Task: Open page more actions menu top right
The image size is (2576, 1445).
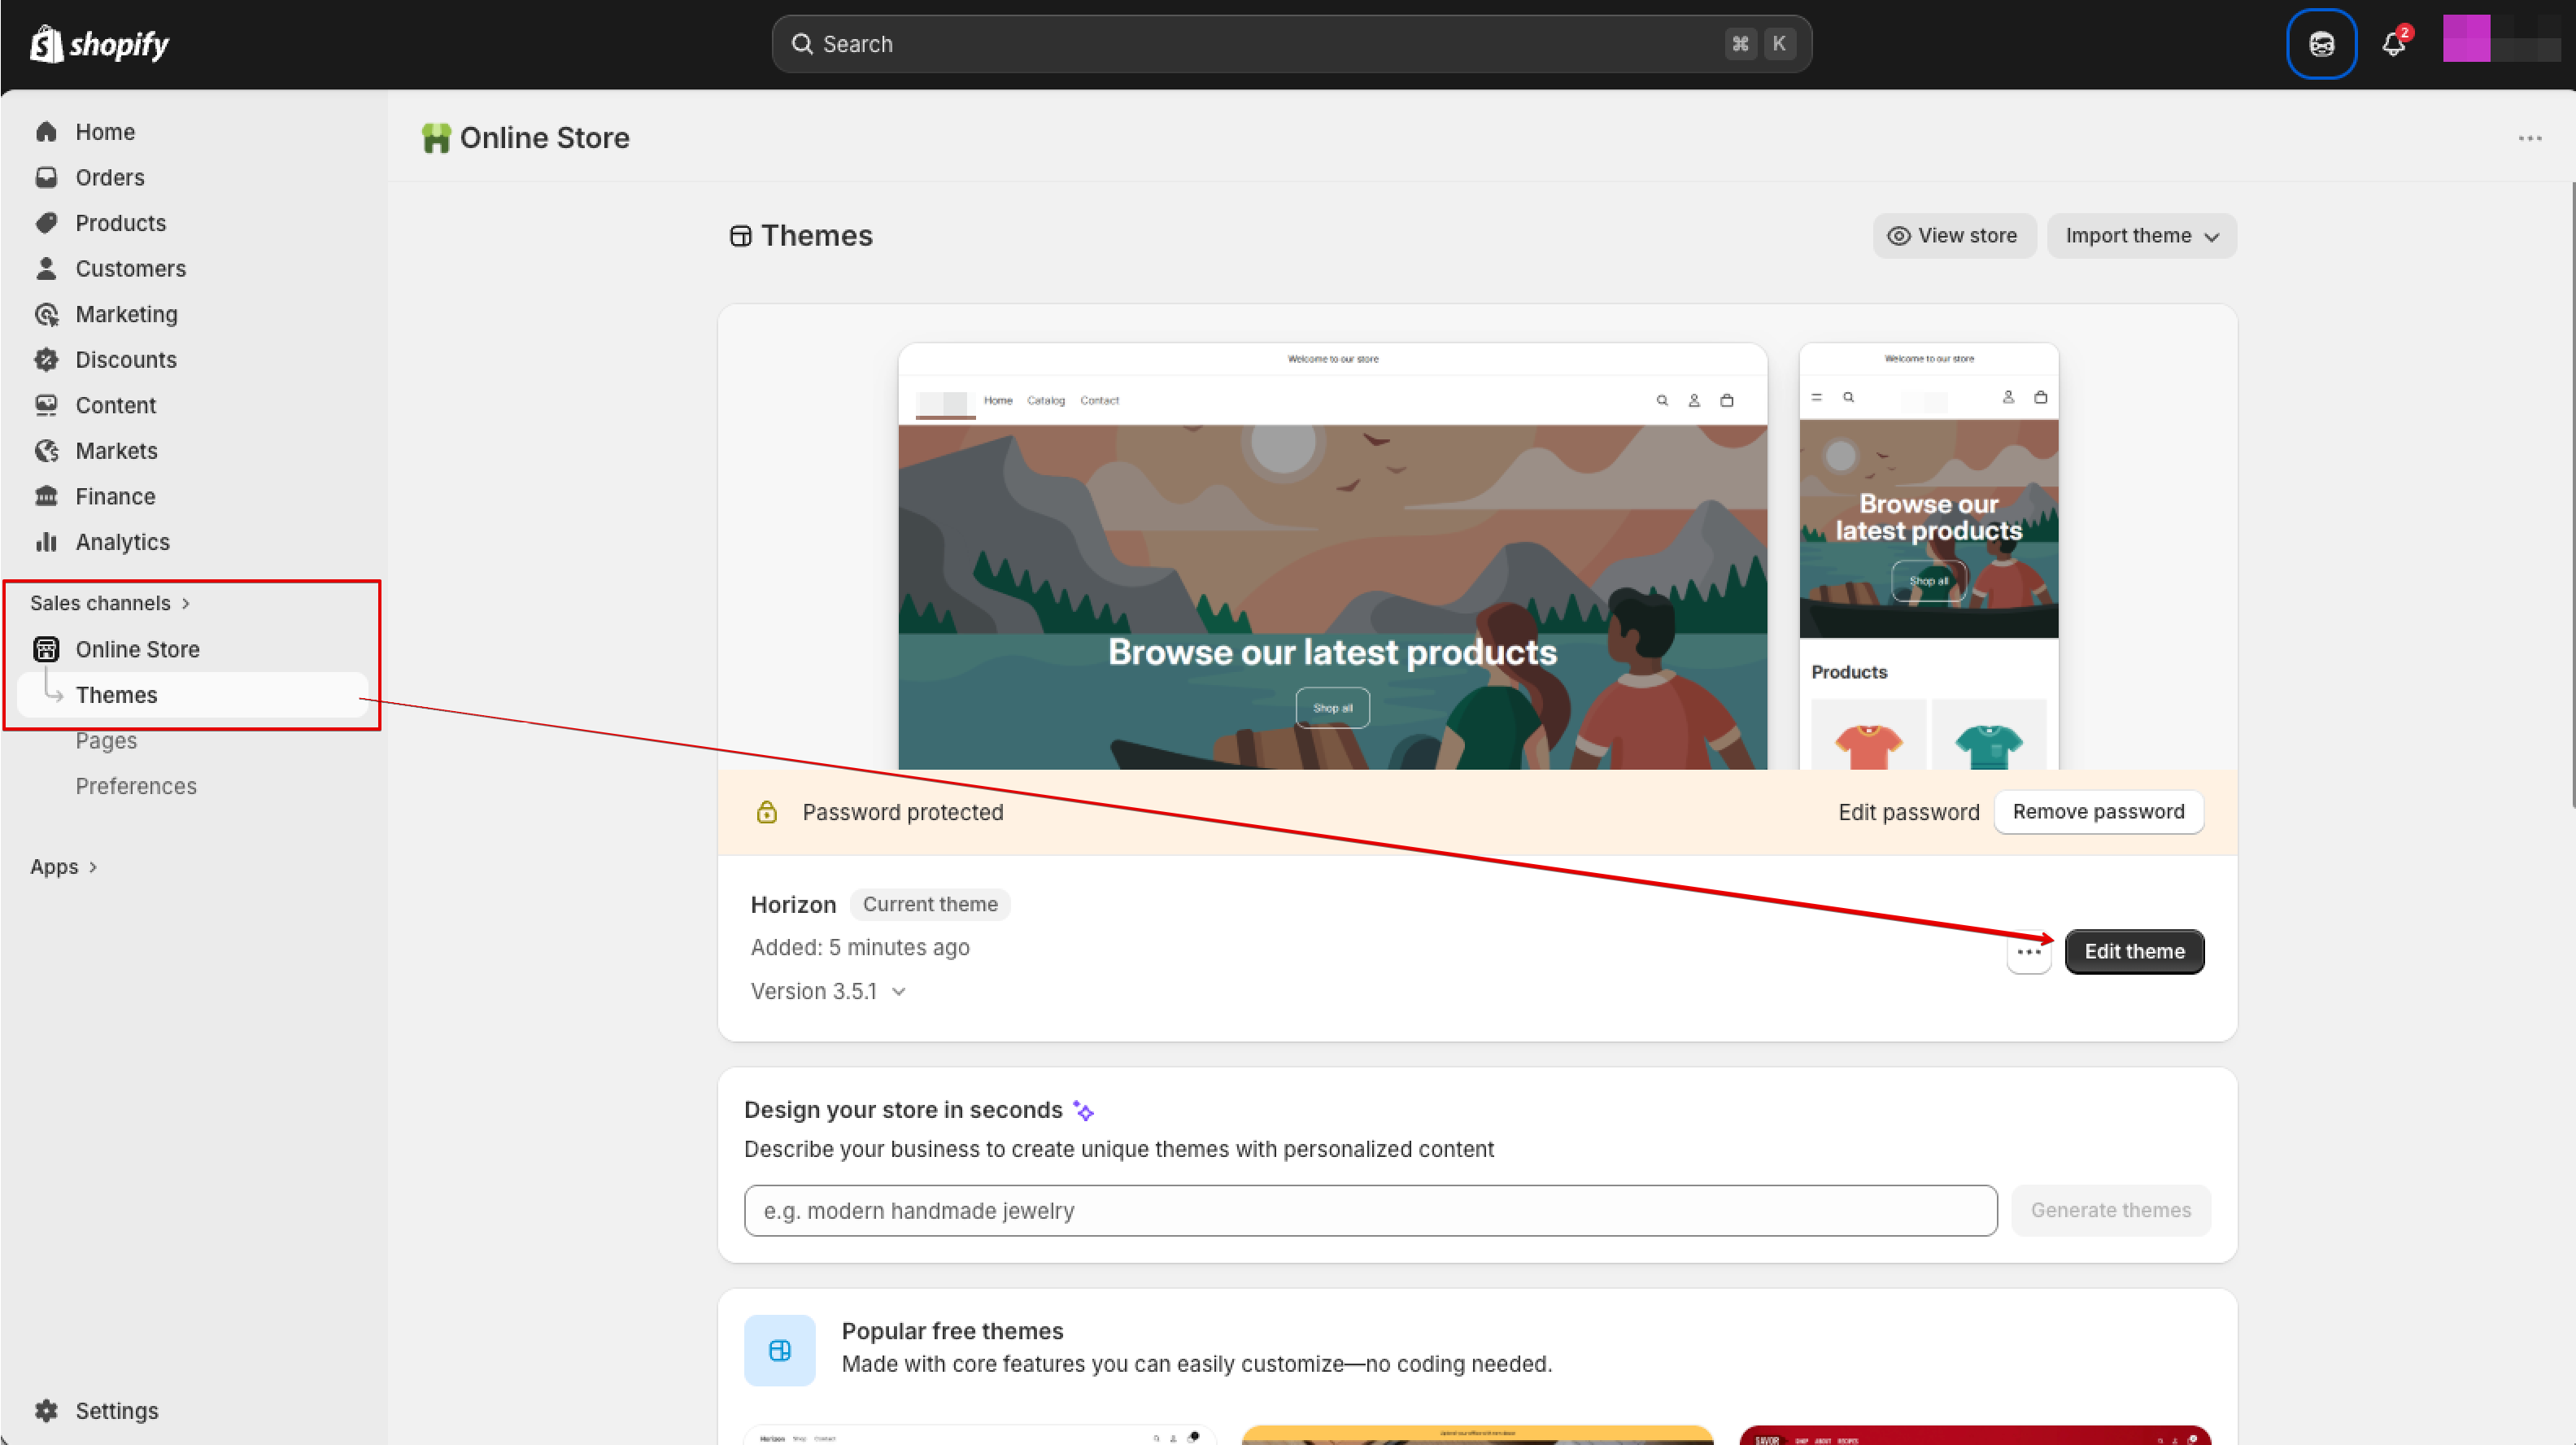Action: 2530,138
